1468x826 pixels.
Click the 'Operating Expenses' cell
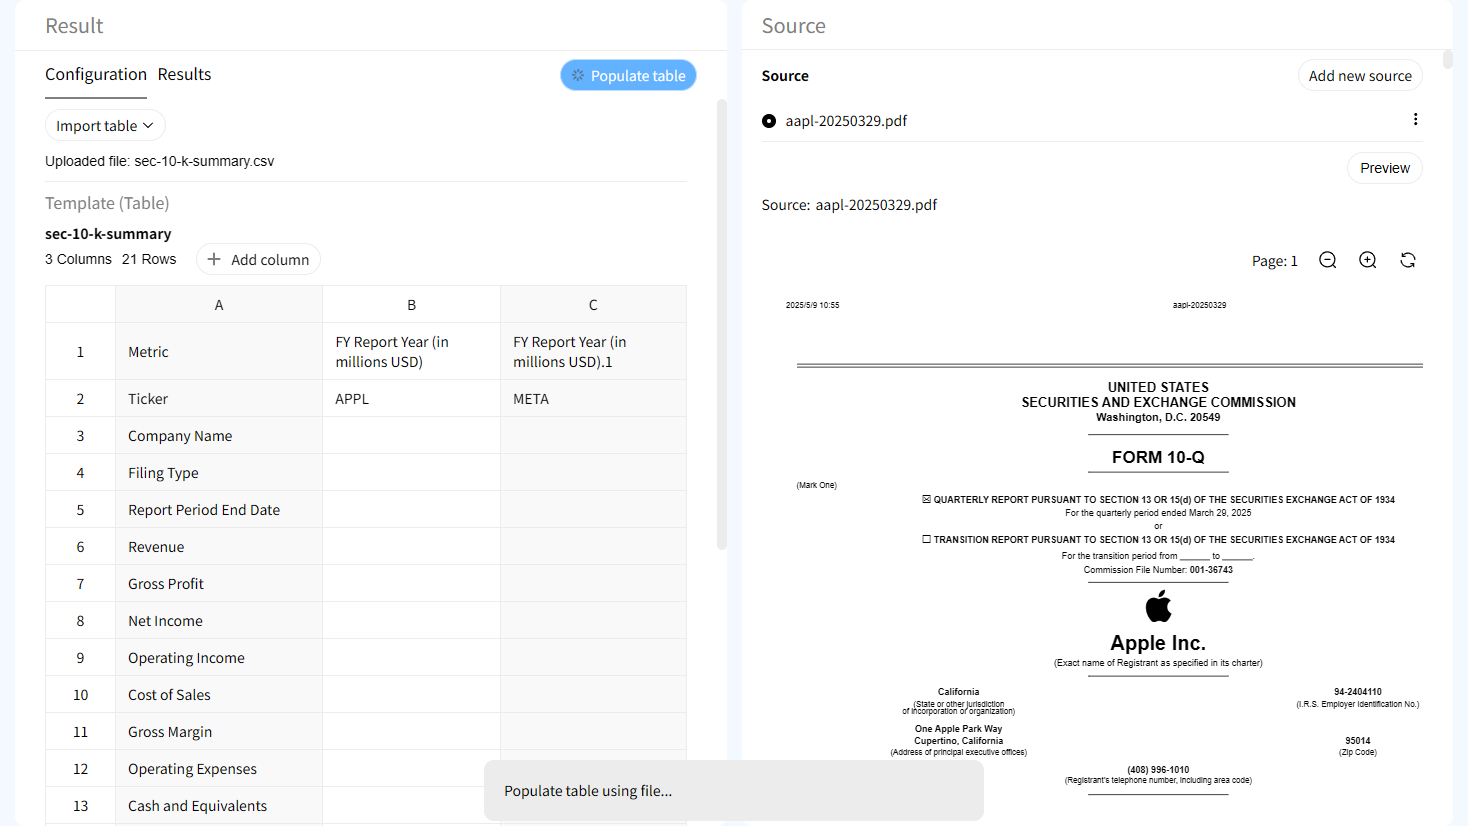(219, 769)
